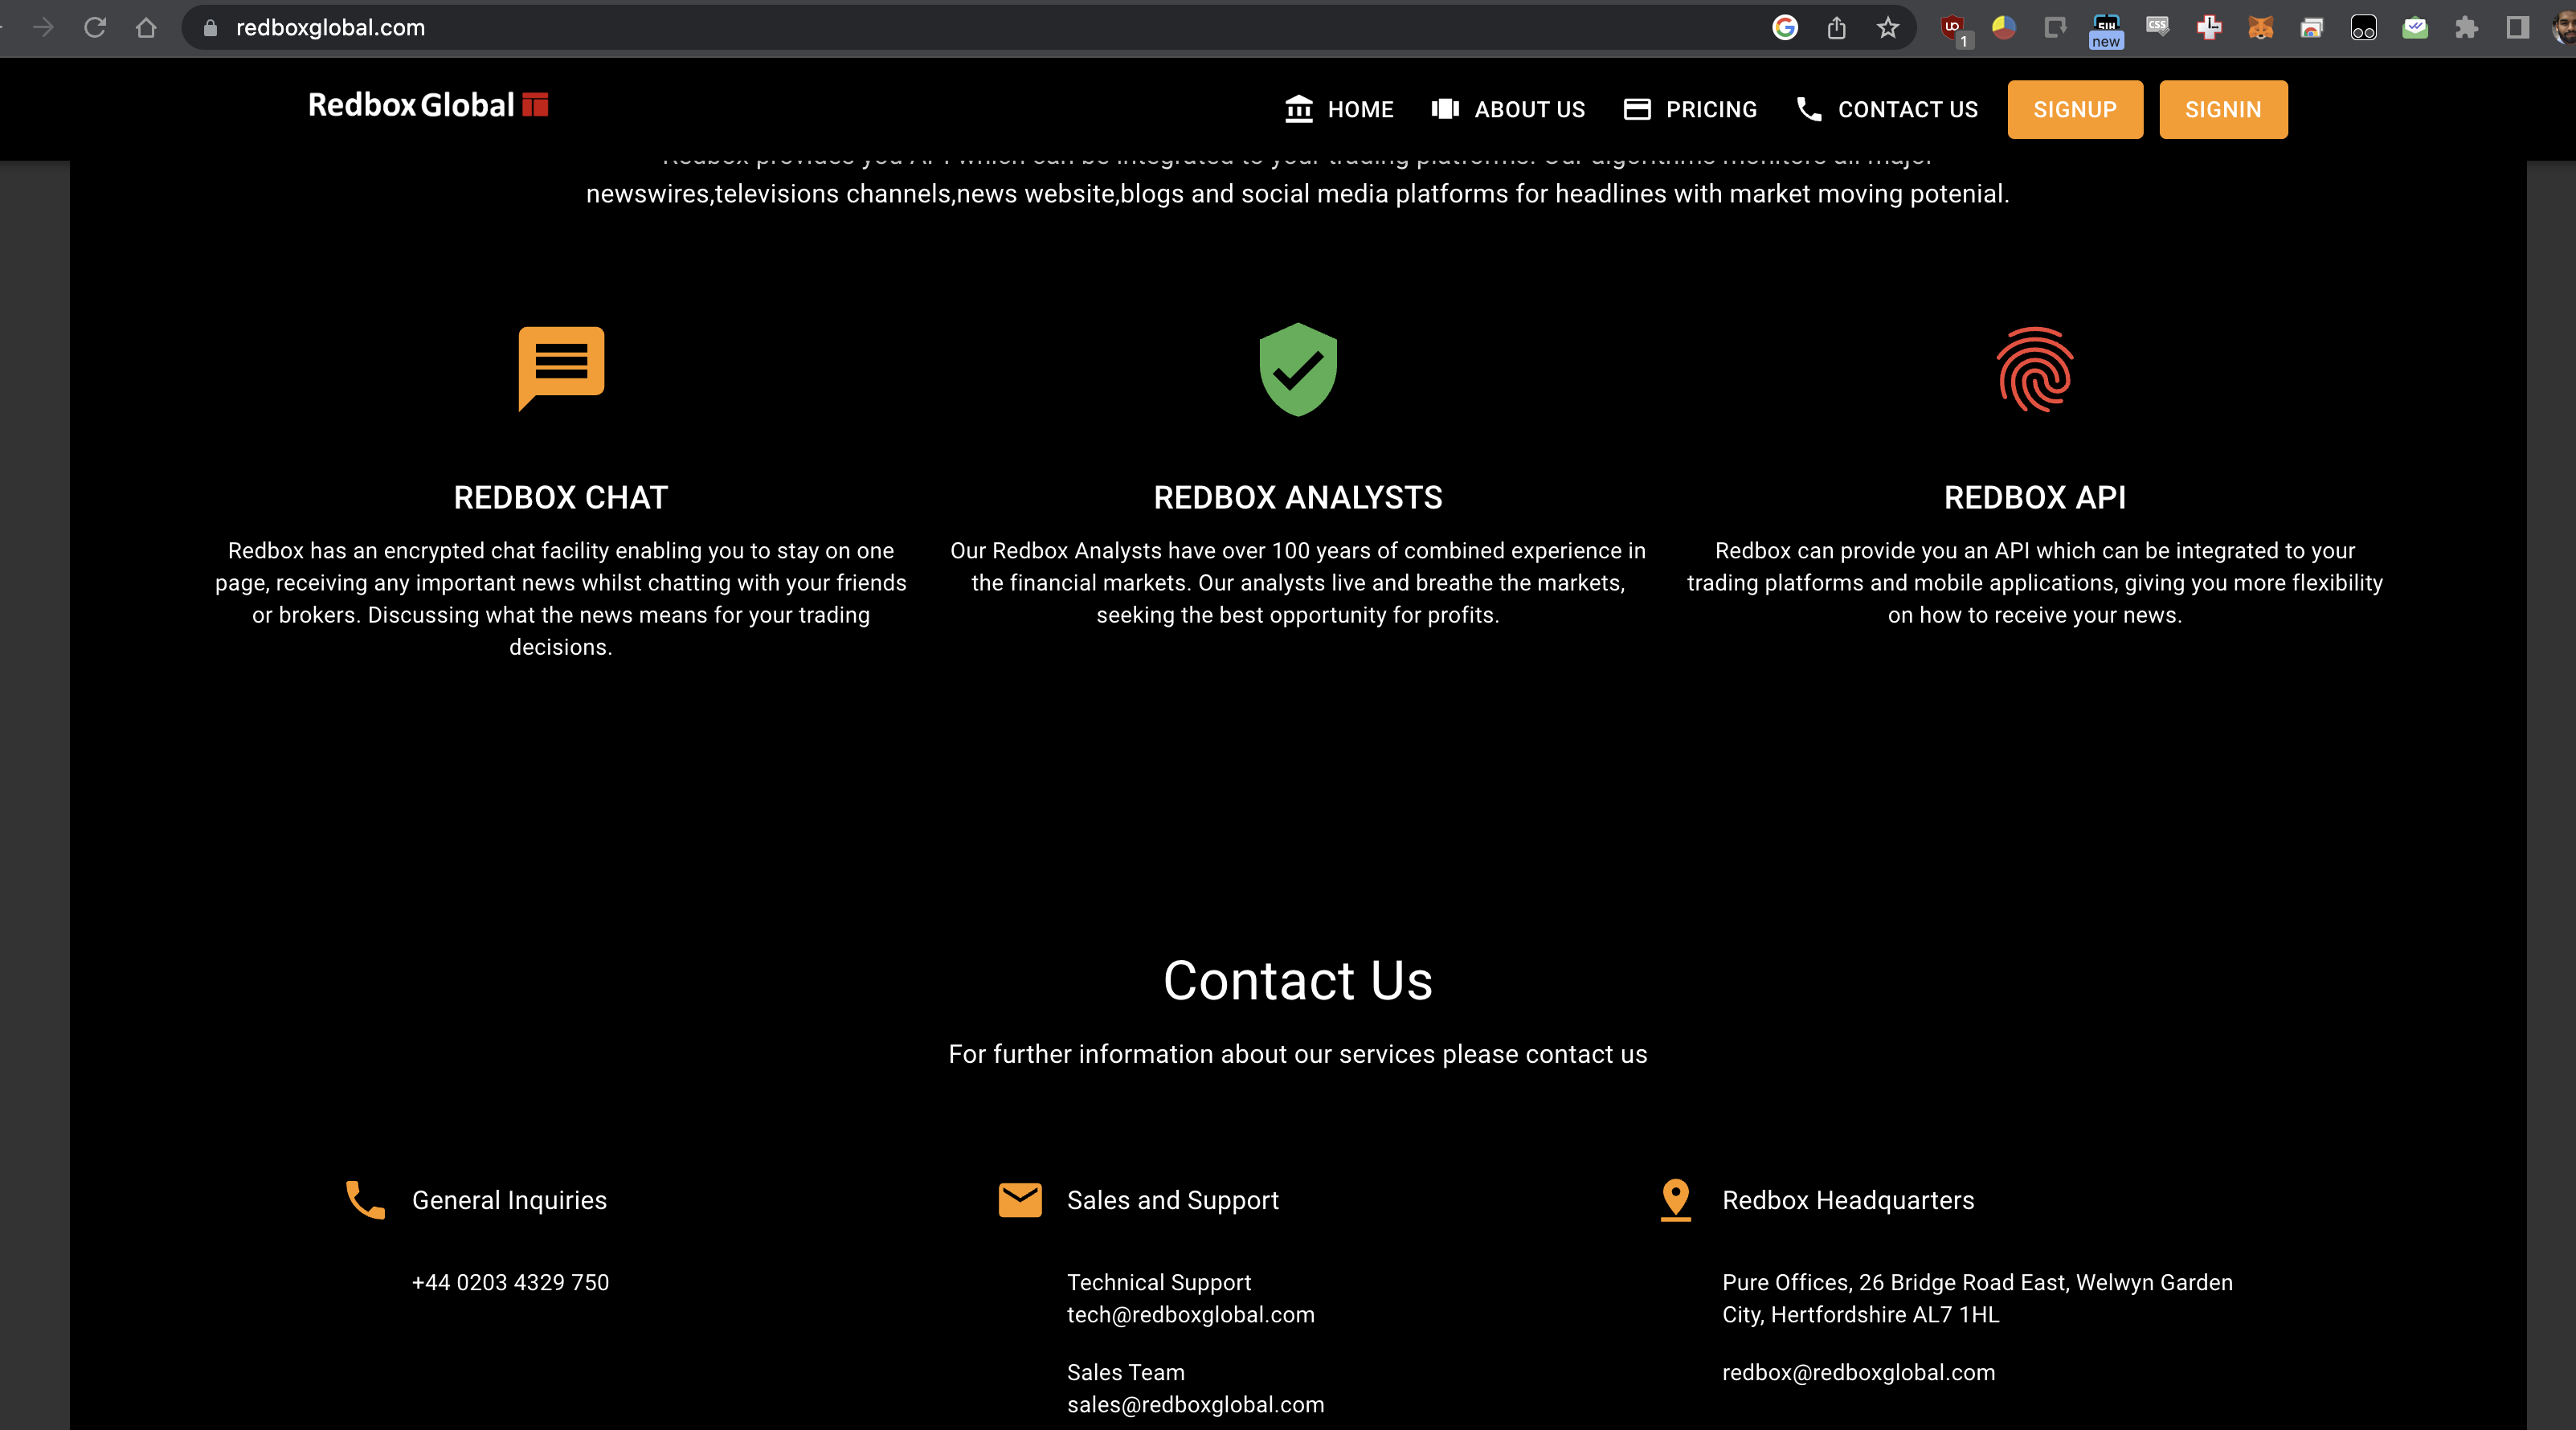Toggle the browser side panel icon
The height and width of the screenshot is (1430, 2576).
[x=2518, y=27]
